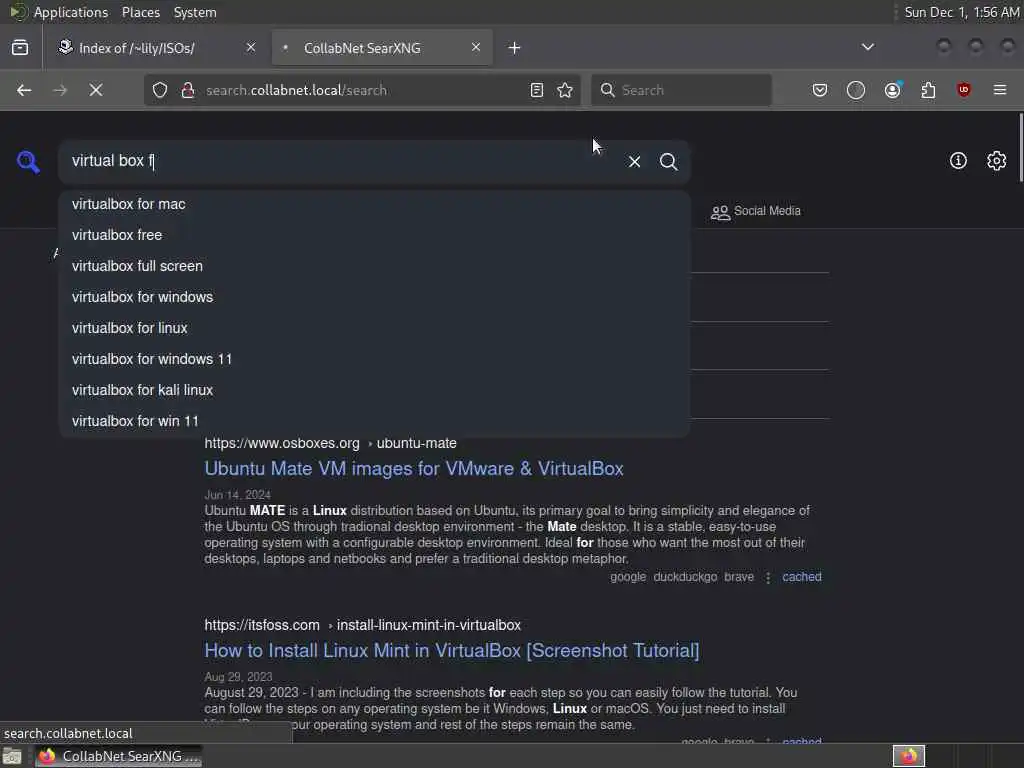The image size is (1024, 768).
Task: Click the clock showing Sun Dec 1, 1:56 AM
Action: click(961, 12)
